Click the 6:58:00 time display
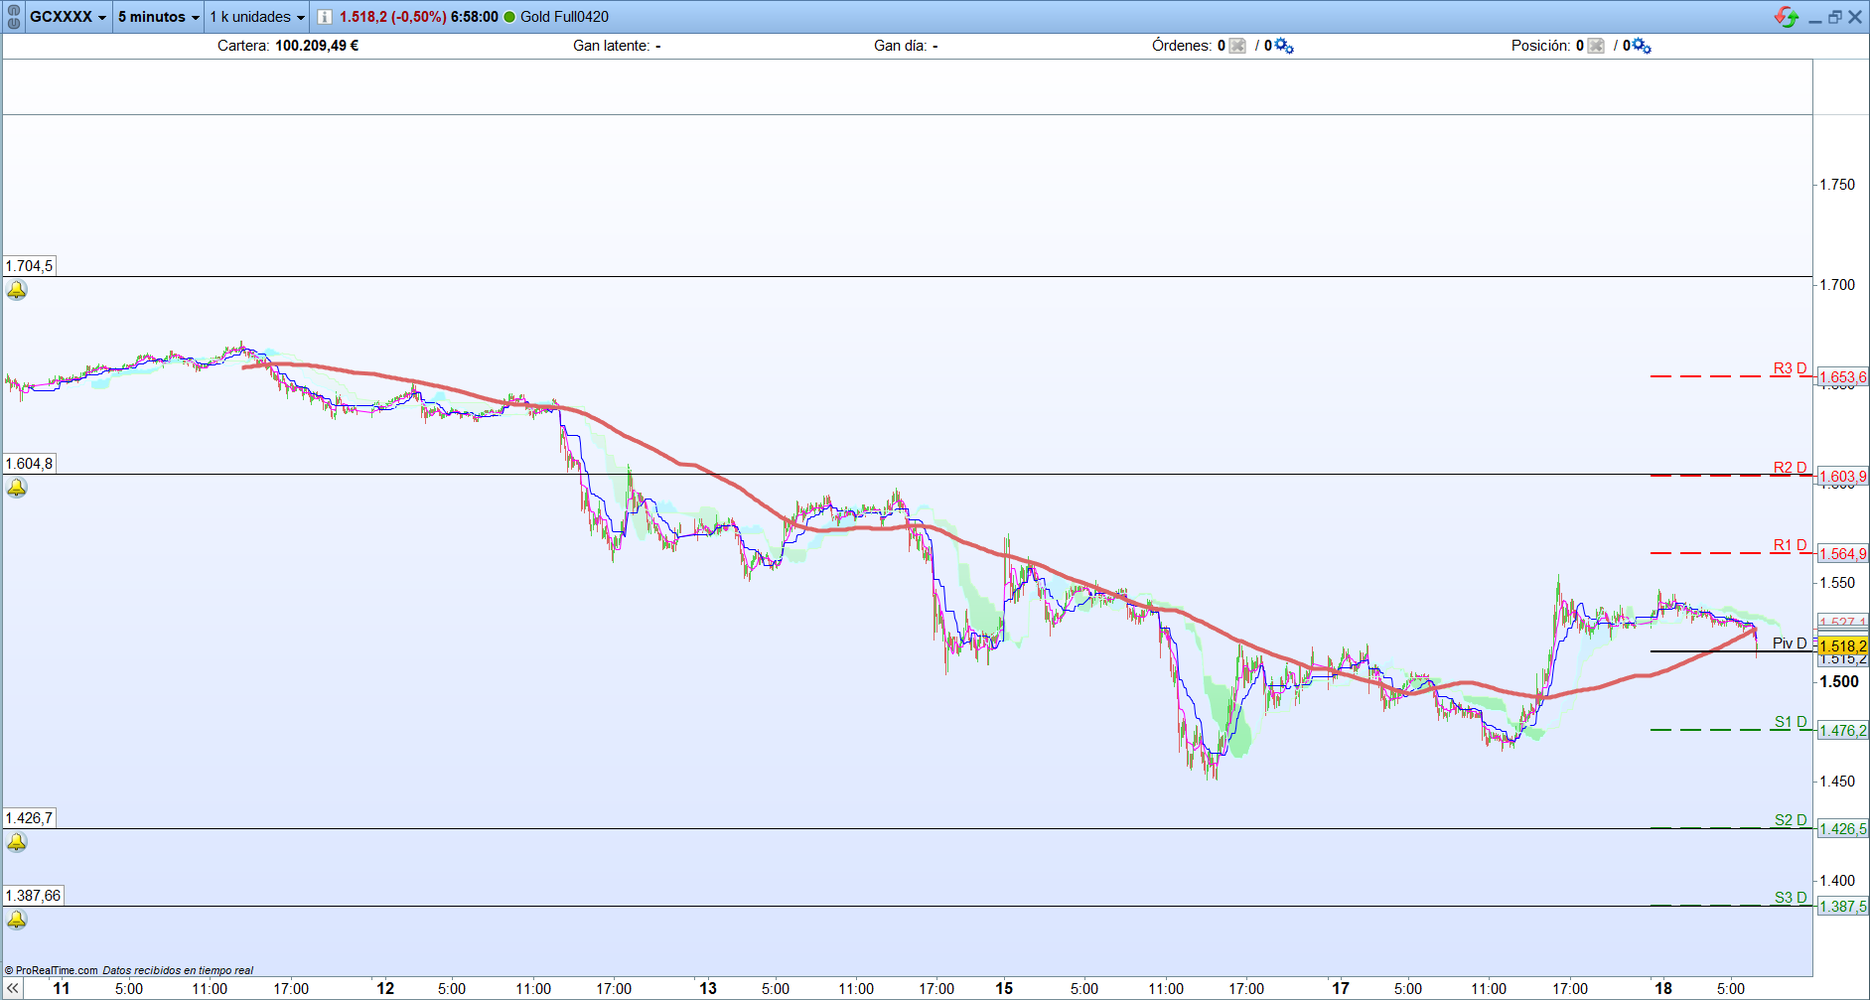This screenshot has width=1870, height=1000. click(x=474, y=17)
